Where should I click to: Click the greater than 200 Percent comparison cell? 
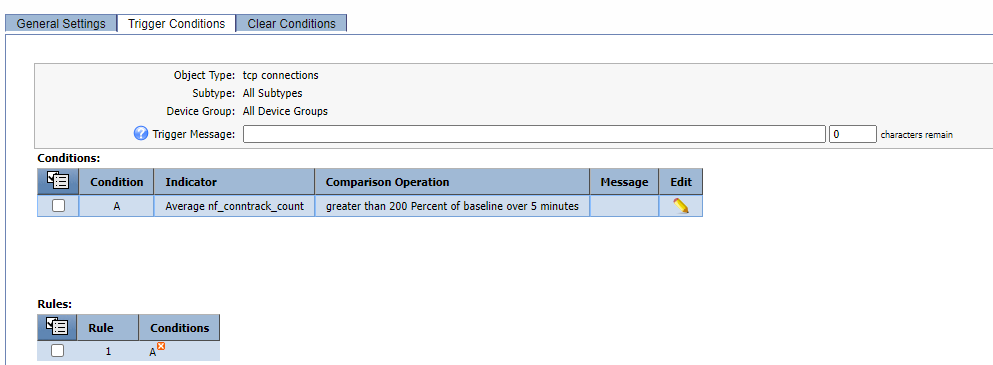coord(452,206)
